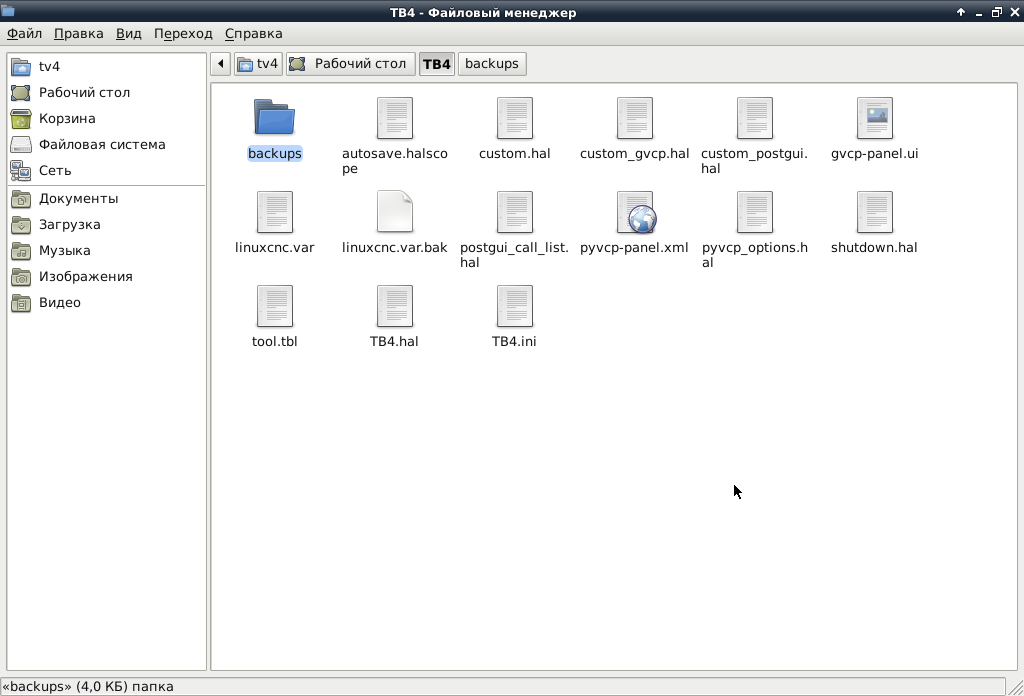
Task: Open tv4 home in sidebar
Action: coord(106,67)
